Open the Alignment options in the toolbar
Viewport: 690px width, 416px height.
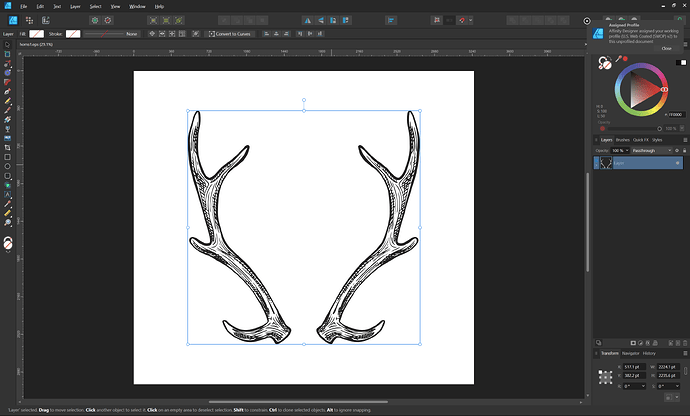click(x=391, y=20)
